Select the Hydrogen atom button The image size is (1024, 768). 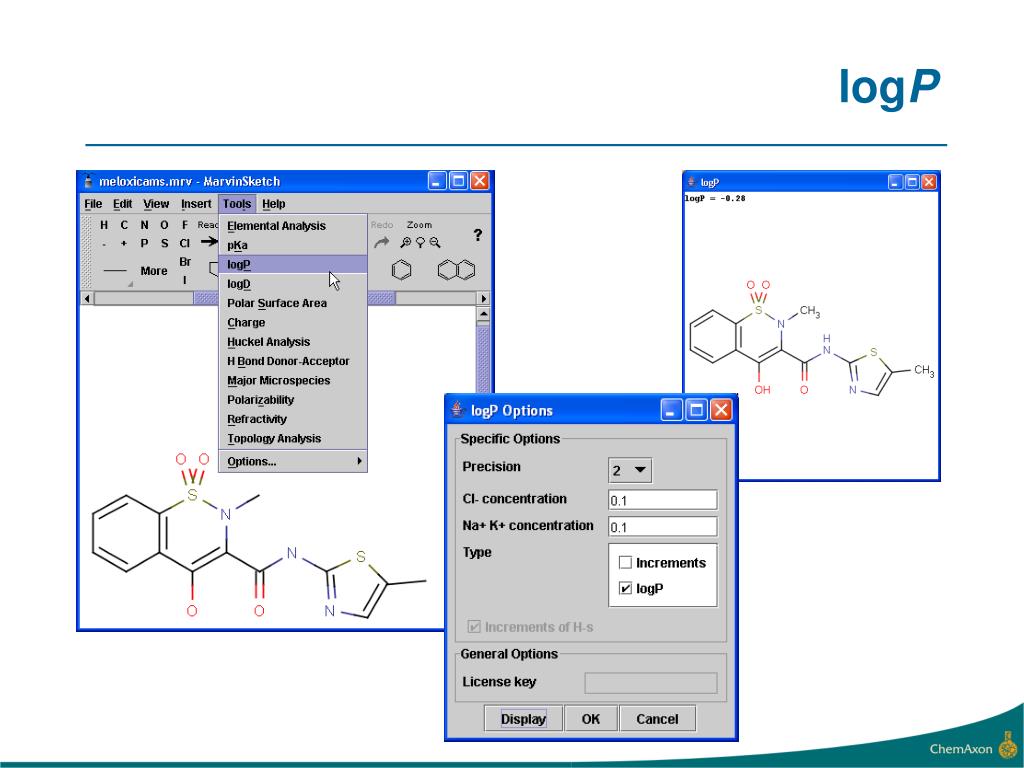point(104,225)
